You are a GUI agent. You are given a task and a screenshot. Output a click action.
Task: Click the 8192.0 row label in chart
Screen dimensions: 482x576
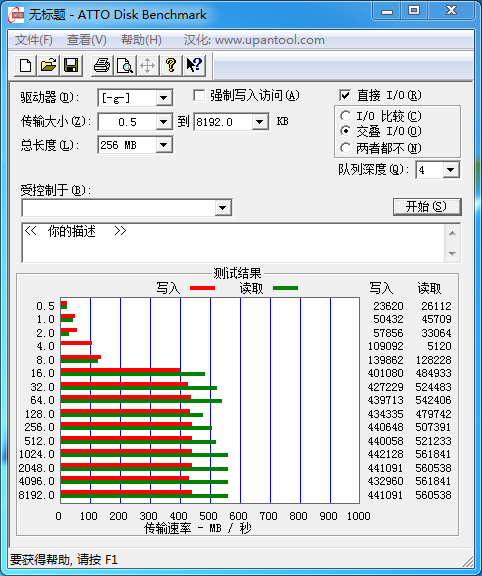point(36,495)
